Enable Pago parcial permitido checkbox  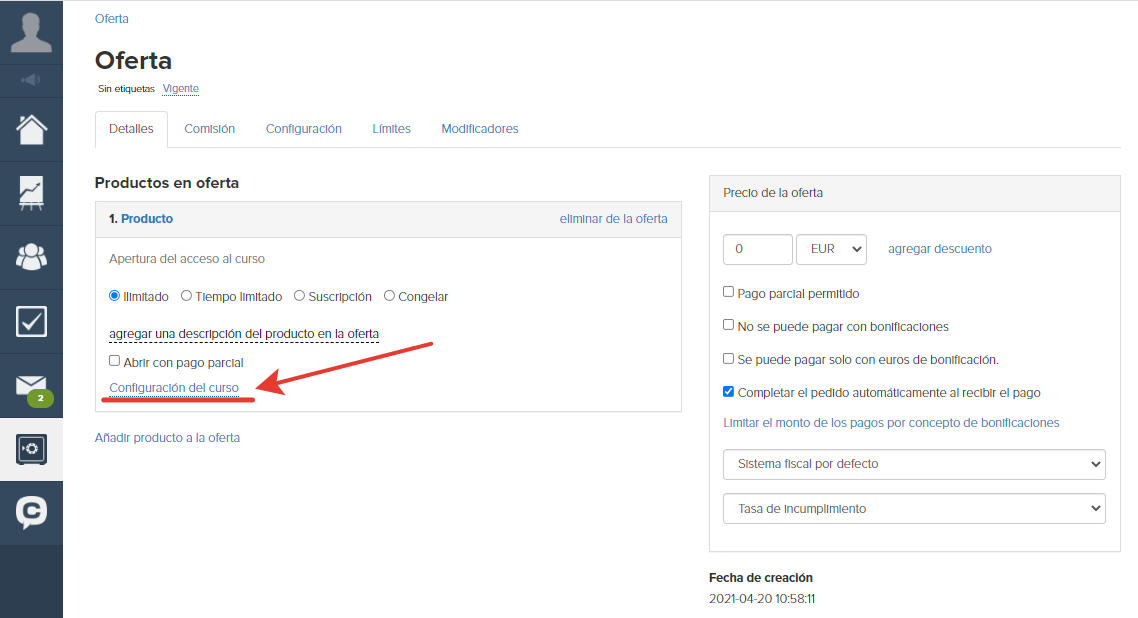click(x=729, y=292)
